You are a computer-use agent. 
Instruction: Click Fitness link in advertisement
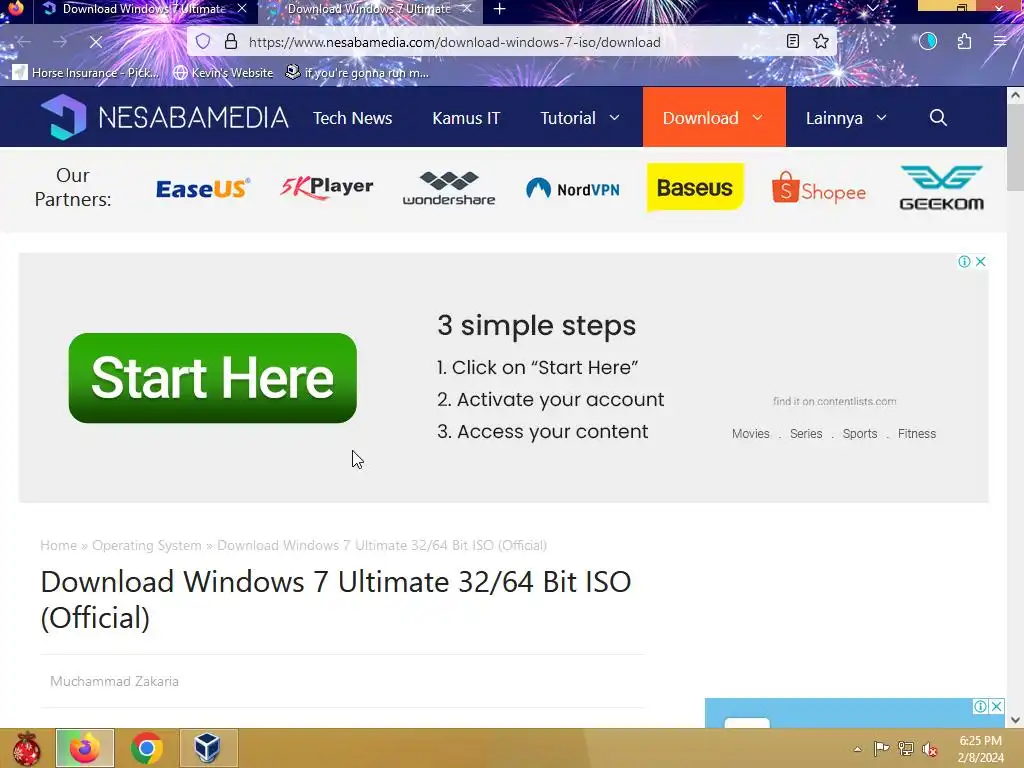pos(916,434)
